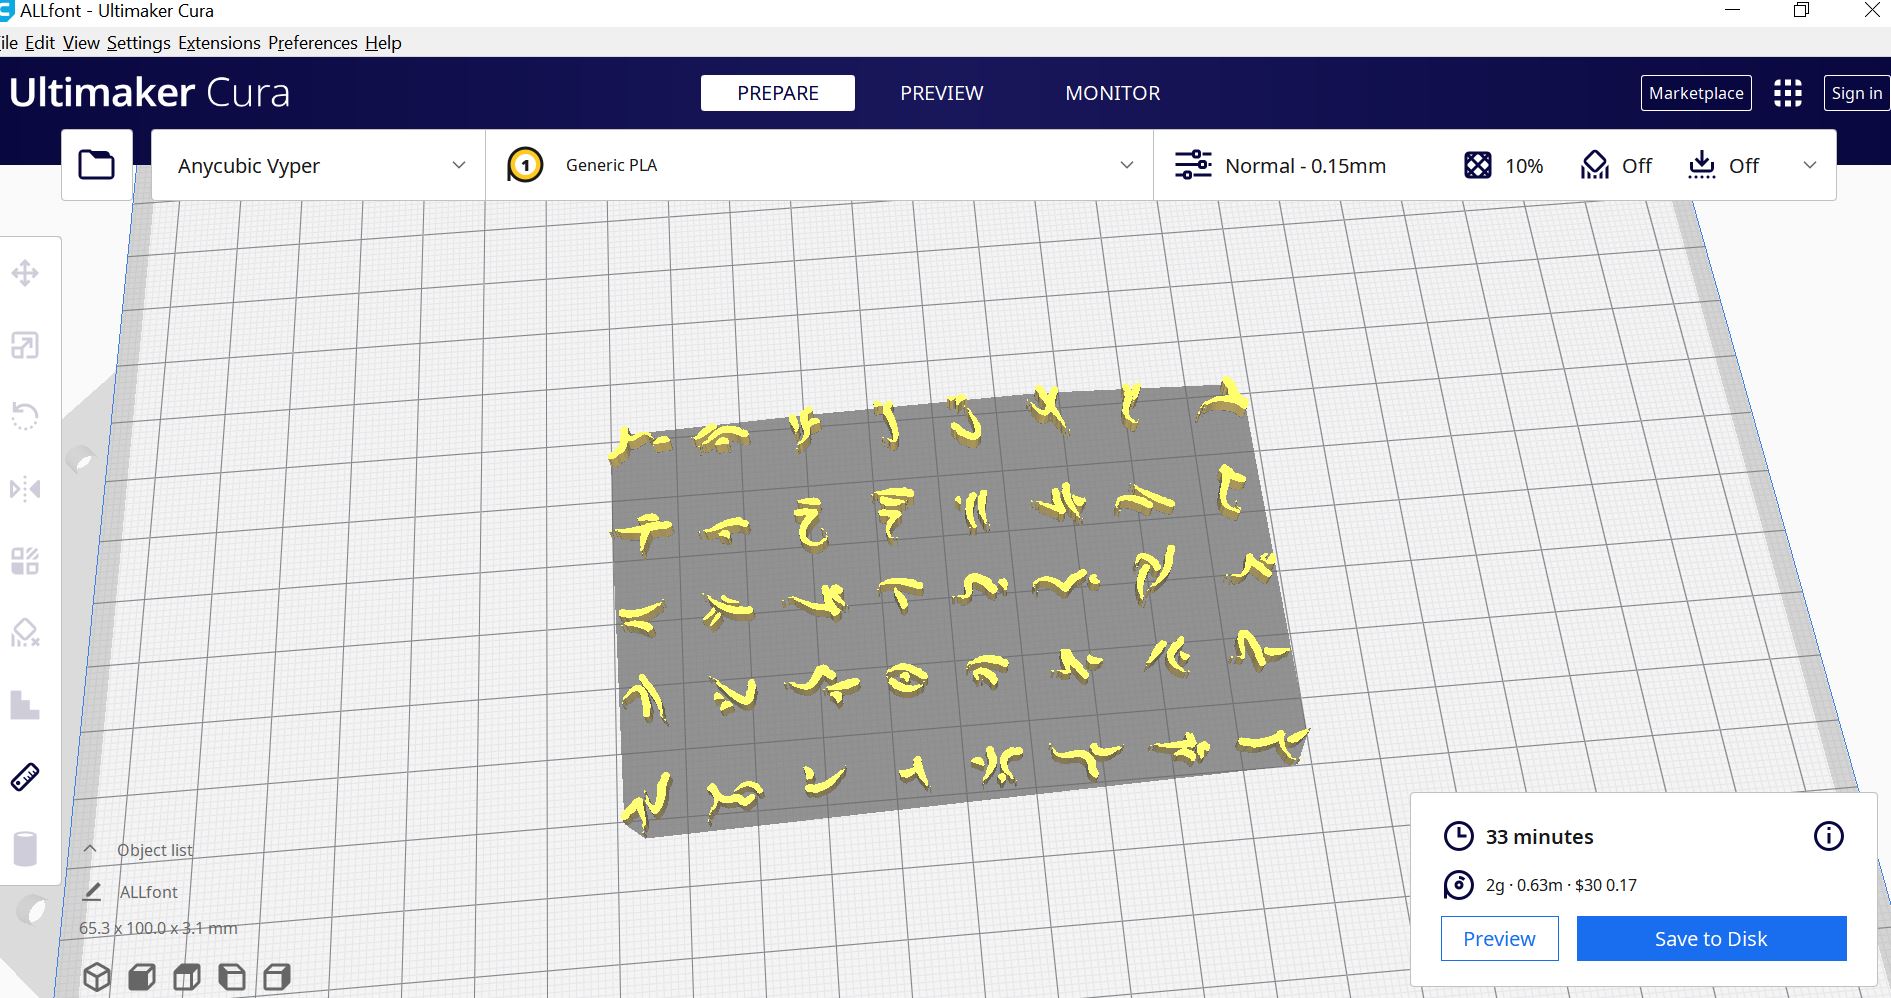Click the staircase-shaped tool icon in sidebar
The width and height of the screenshot is (1891, 998).
(25, 705)
